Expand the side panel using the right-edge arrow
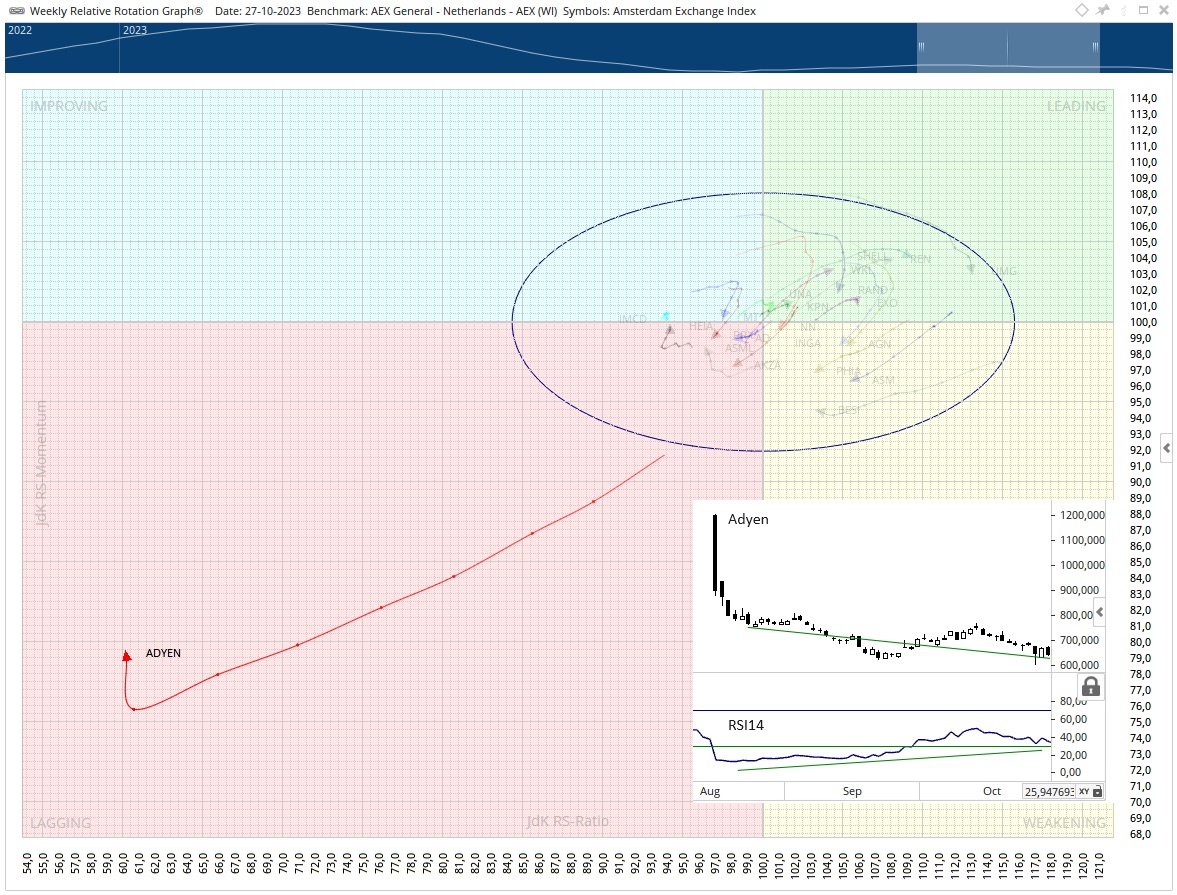The height and width of the screenshot is (895, 1177). click(x=1167, y=449)
